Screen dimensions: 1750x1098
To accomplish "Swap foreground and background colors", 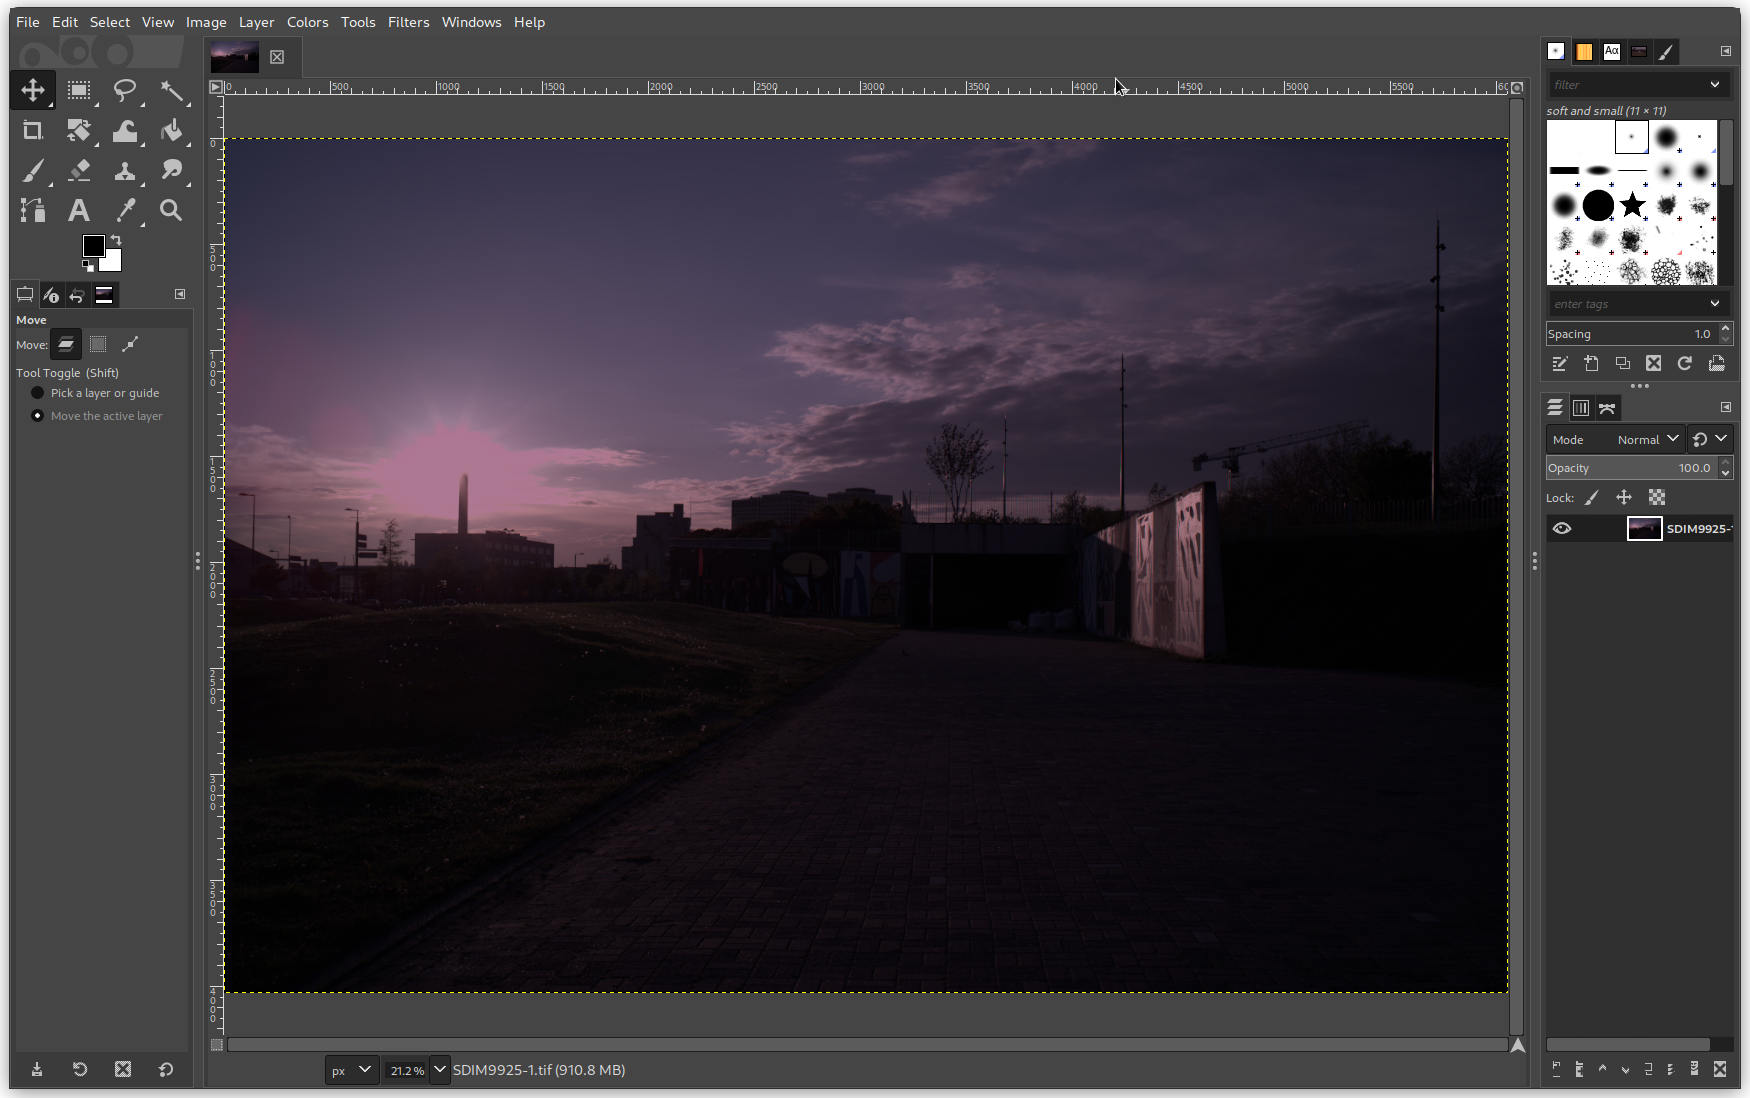I will pyautogui.click(x=116, y=240).
